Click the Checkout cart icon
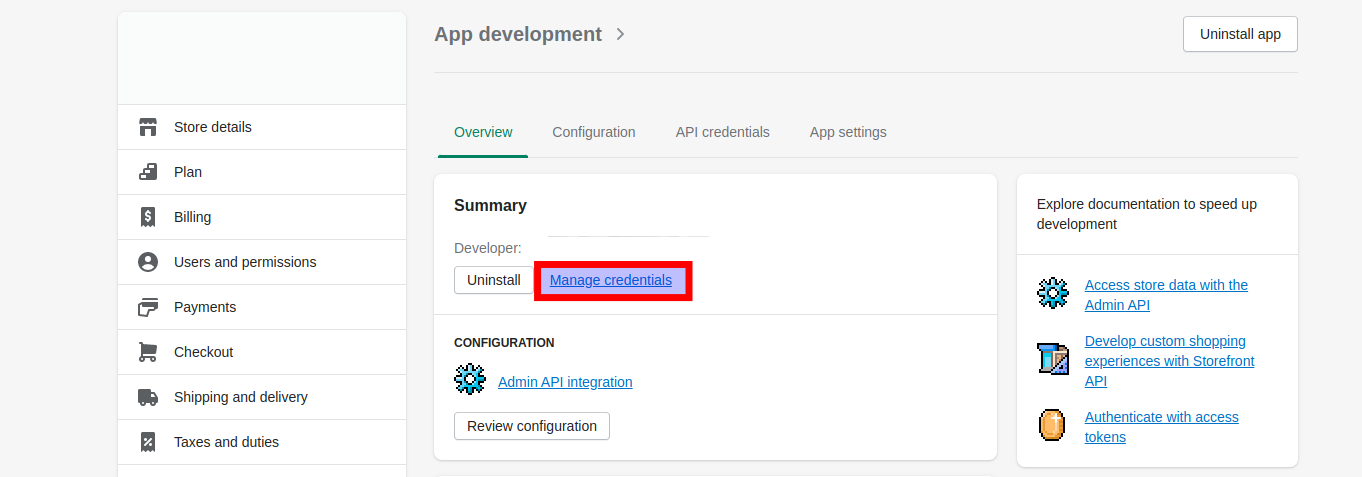1362x477 pixels. [x=148, y=352]
